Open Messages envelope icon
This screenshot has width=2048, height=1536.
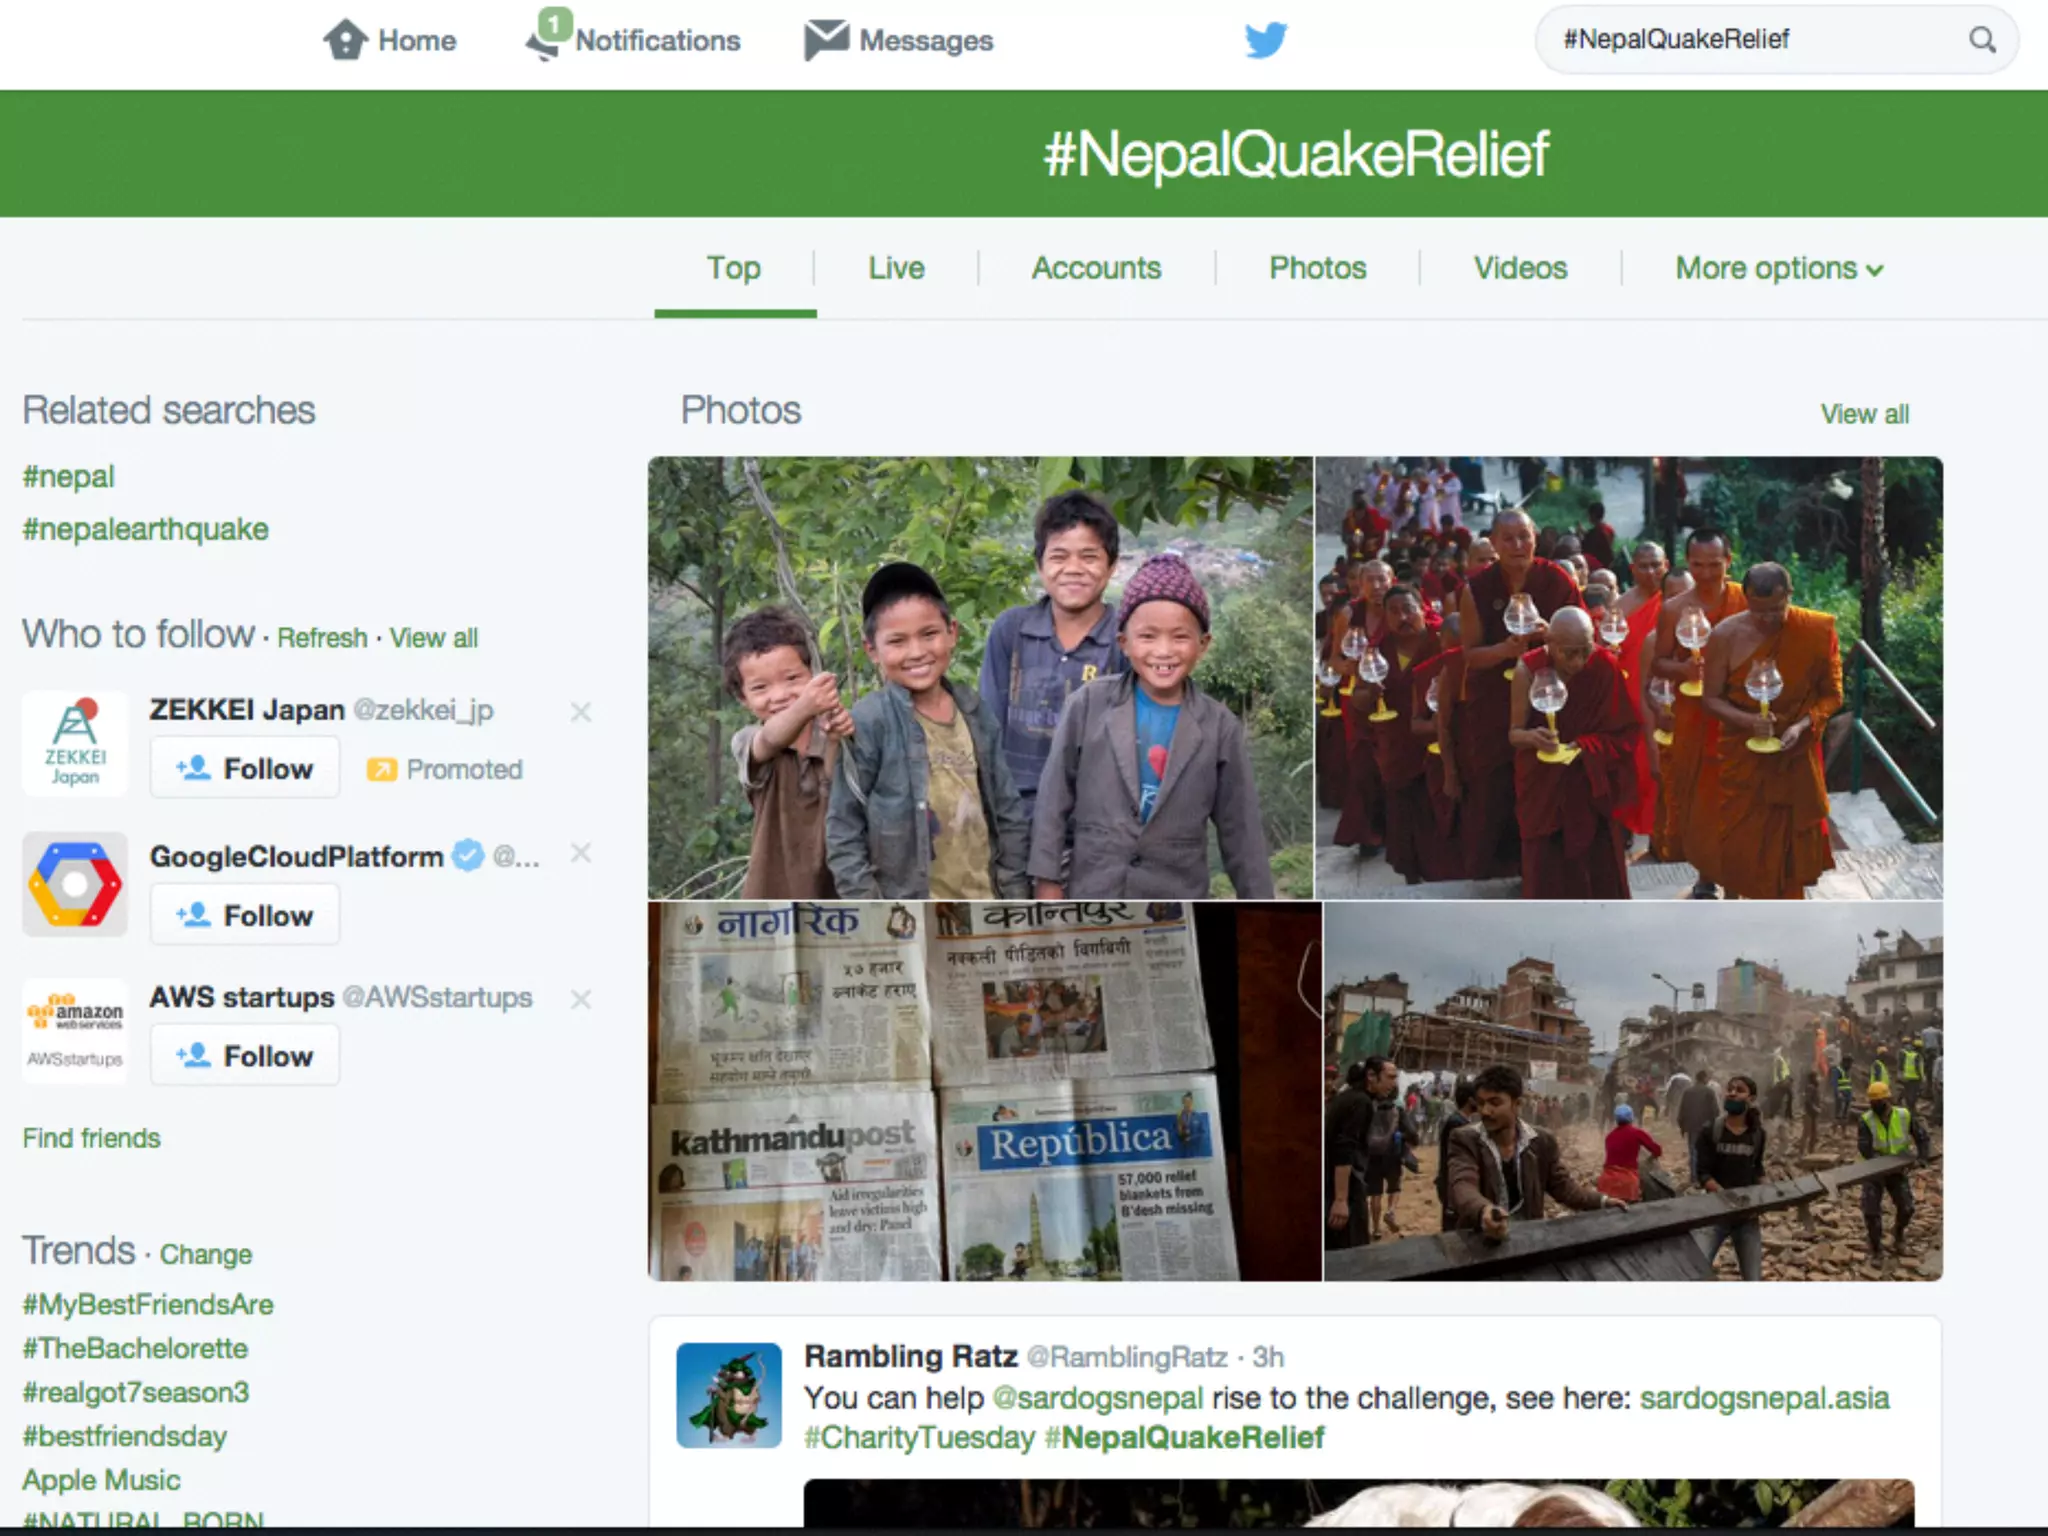[826, 40]
